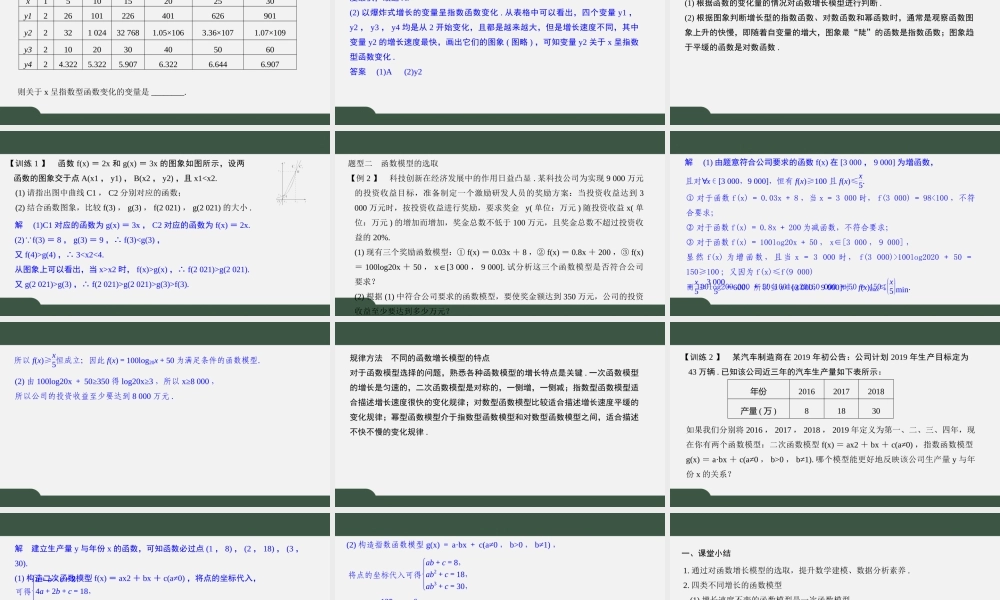This screenshot has width=1000, height=600.
Task: Select the quadratic model slide beginning 解 建立生产量
Action: click(160, 560)
